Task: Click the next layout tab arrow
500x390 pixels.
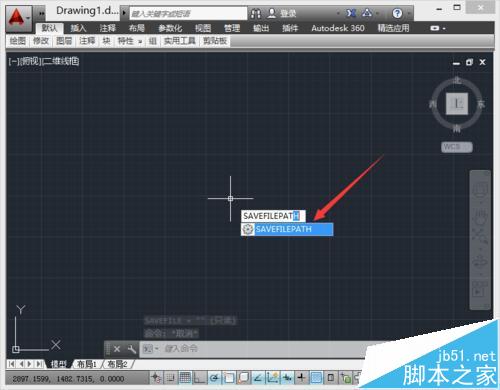Action: tap(30, 364)
